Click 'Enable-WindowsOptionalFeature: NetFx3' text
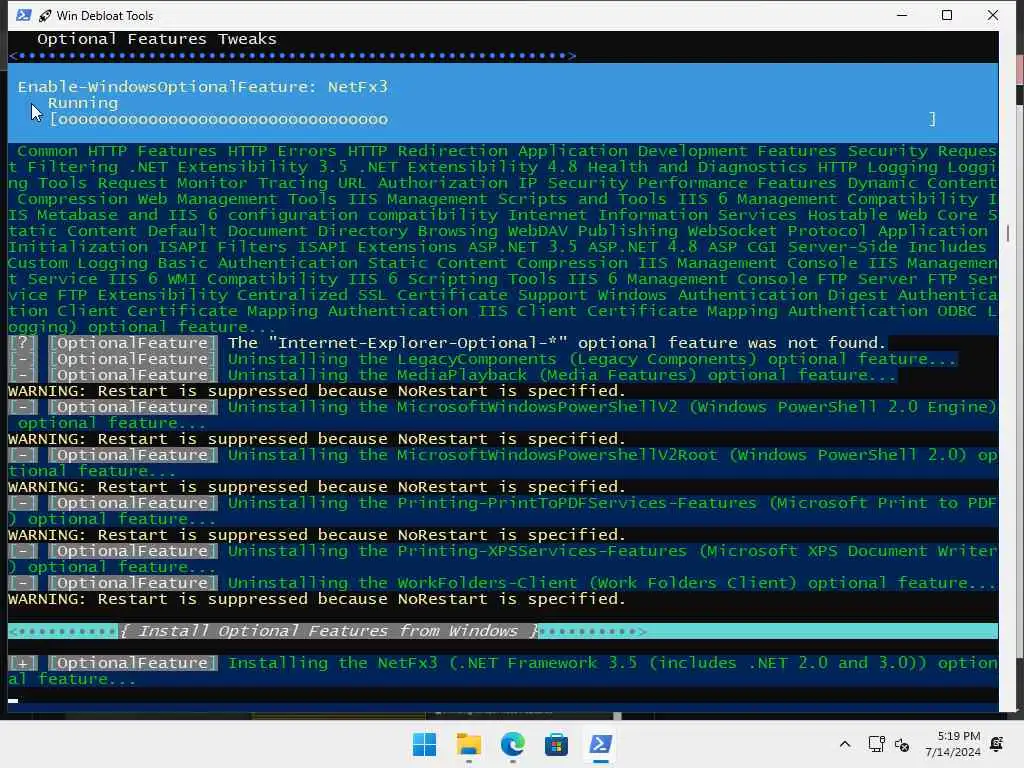 [x=202, y=87]
